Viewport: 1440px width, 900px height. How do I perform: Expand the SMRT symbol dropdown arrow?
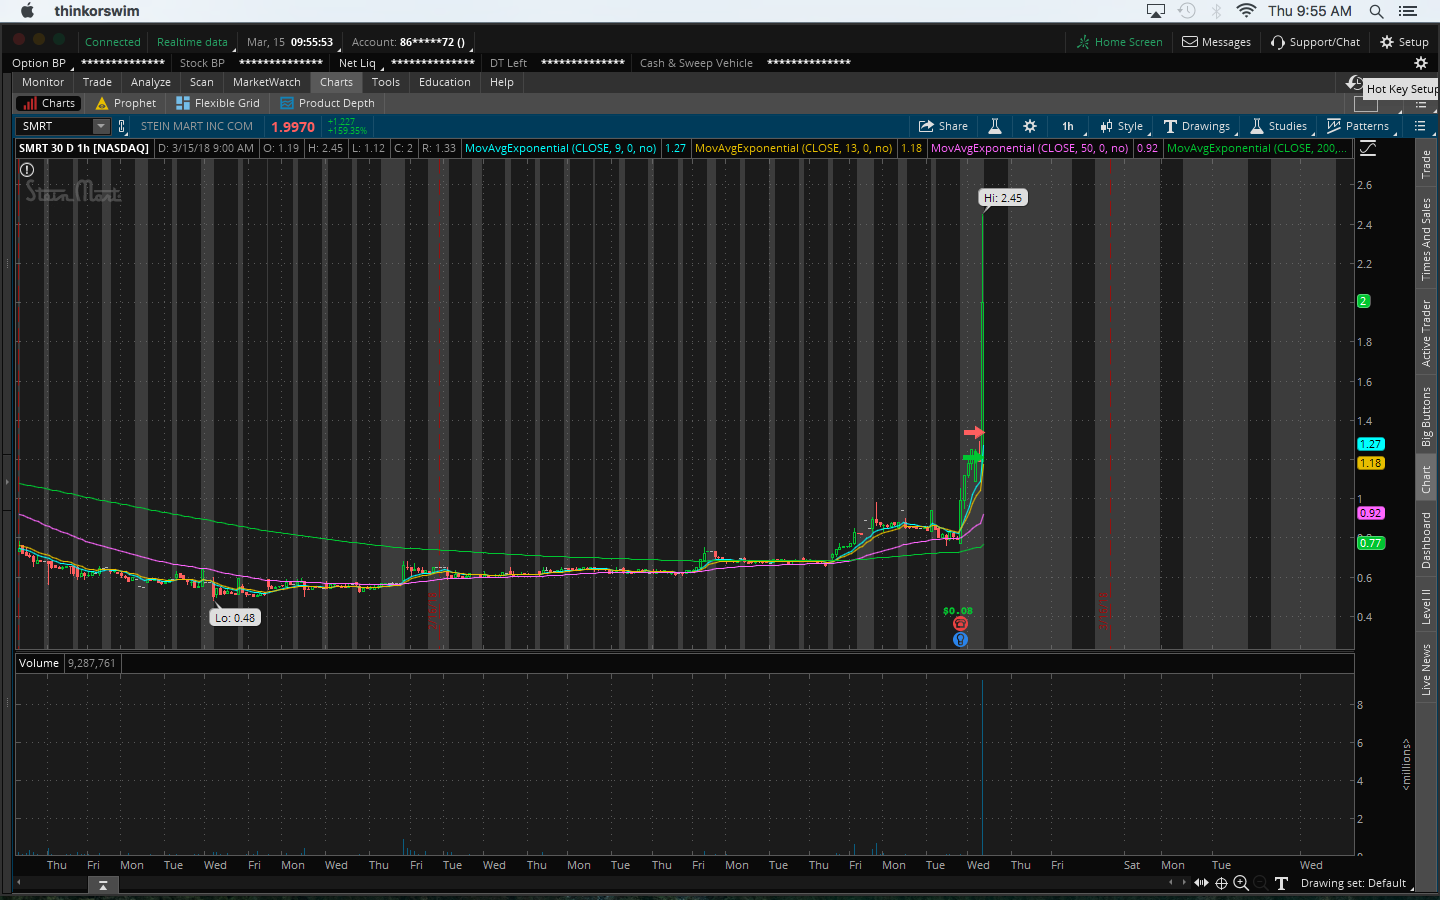coord(100,126)
